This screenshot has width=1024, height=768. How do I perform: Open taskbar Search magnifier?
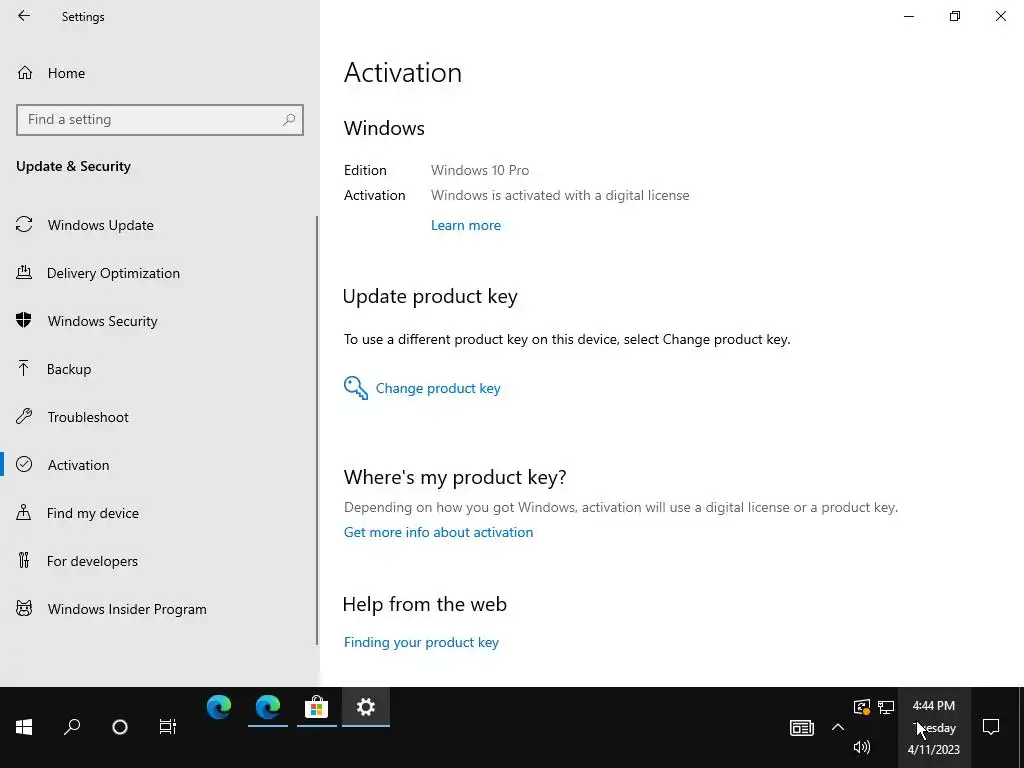[x=72, y=727]
